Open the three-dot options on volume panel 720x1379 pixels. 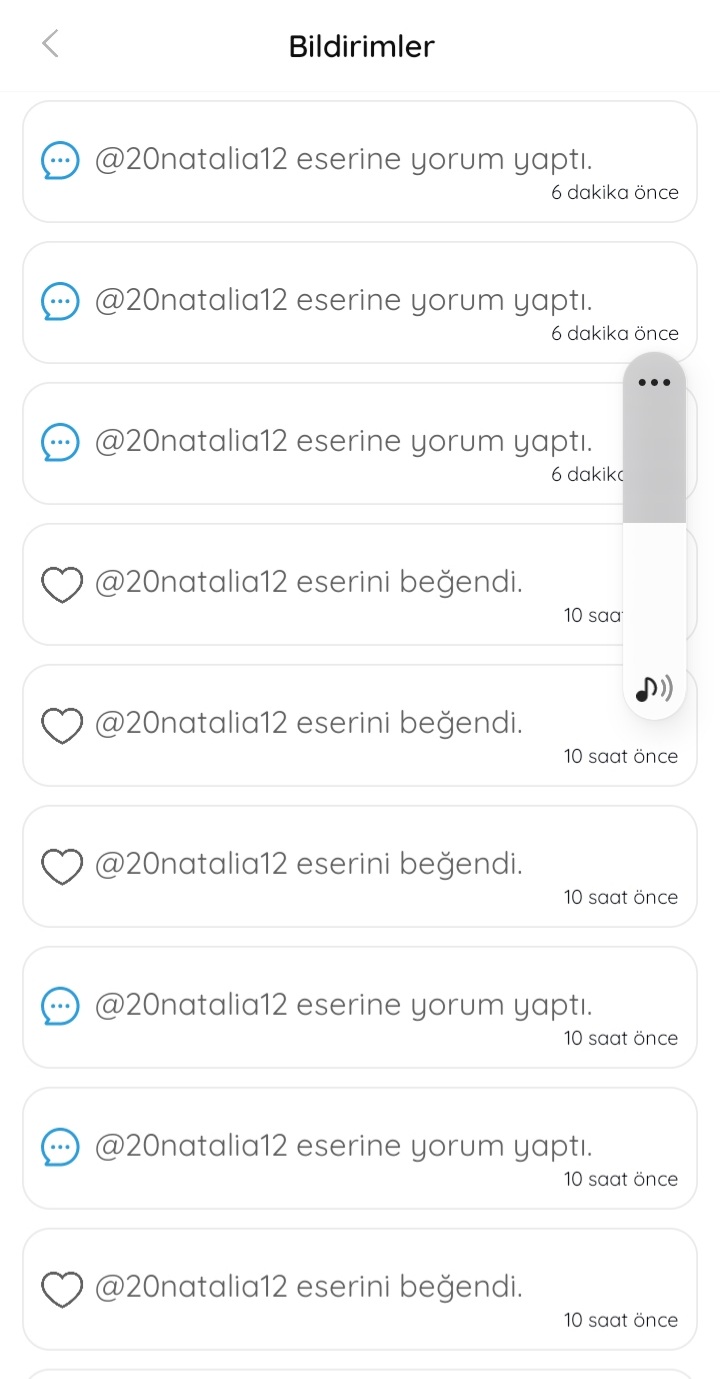(654, 382)
